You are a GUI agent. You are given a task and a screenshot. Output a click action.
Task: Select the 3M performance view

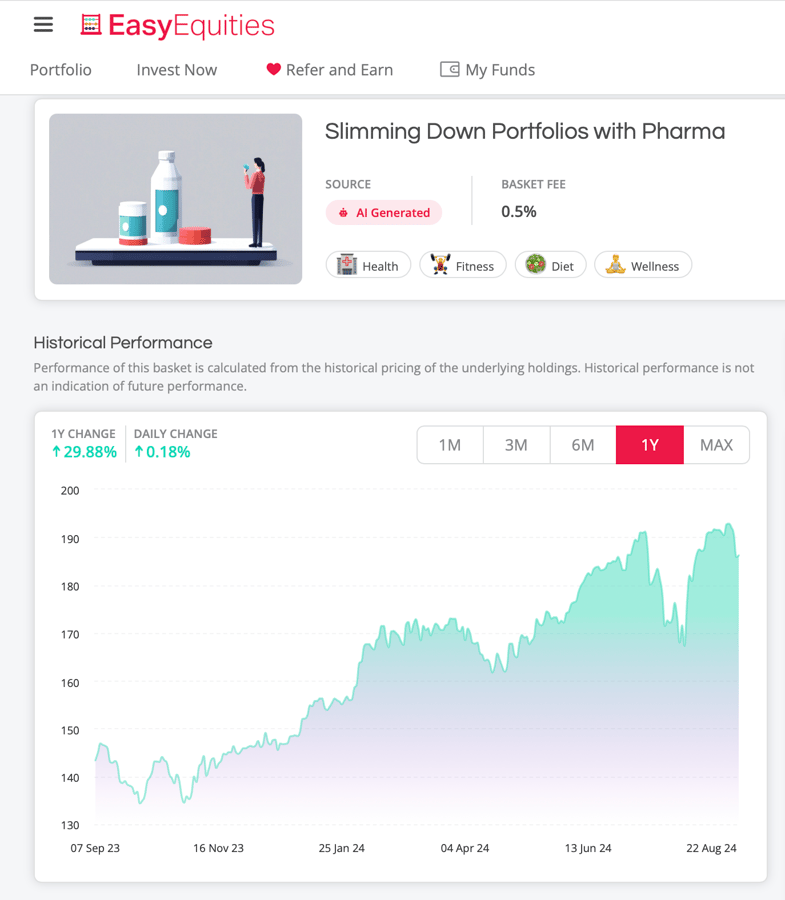[x=516, y=444]
